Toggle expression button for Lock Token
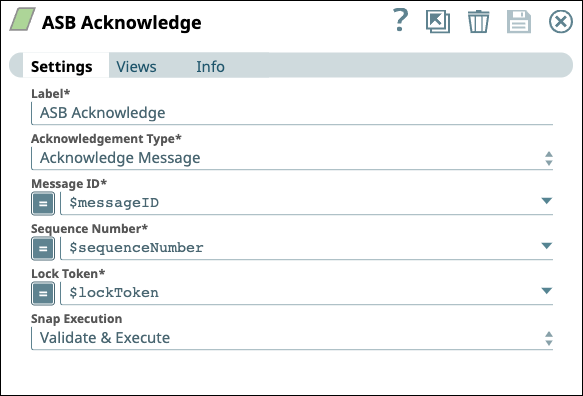This screenshot has width=583, height=396. pyautogui.click(x=43, y=293)
